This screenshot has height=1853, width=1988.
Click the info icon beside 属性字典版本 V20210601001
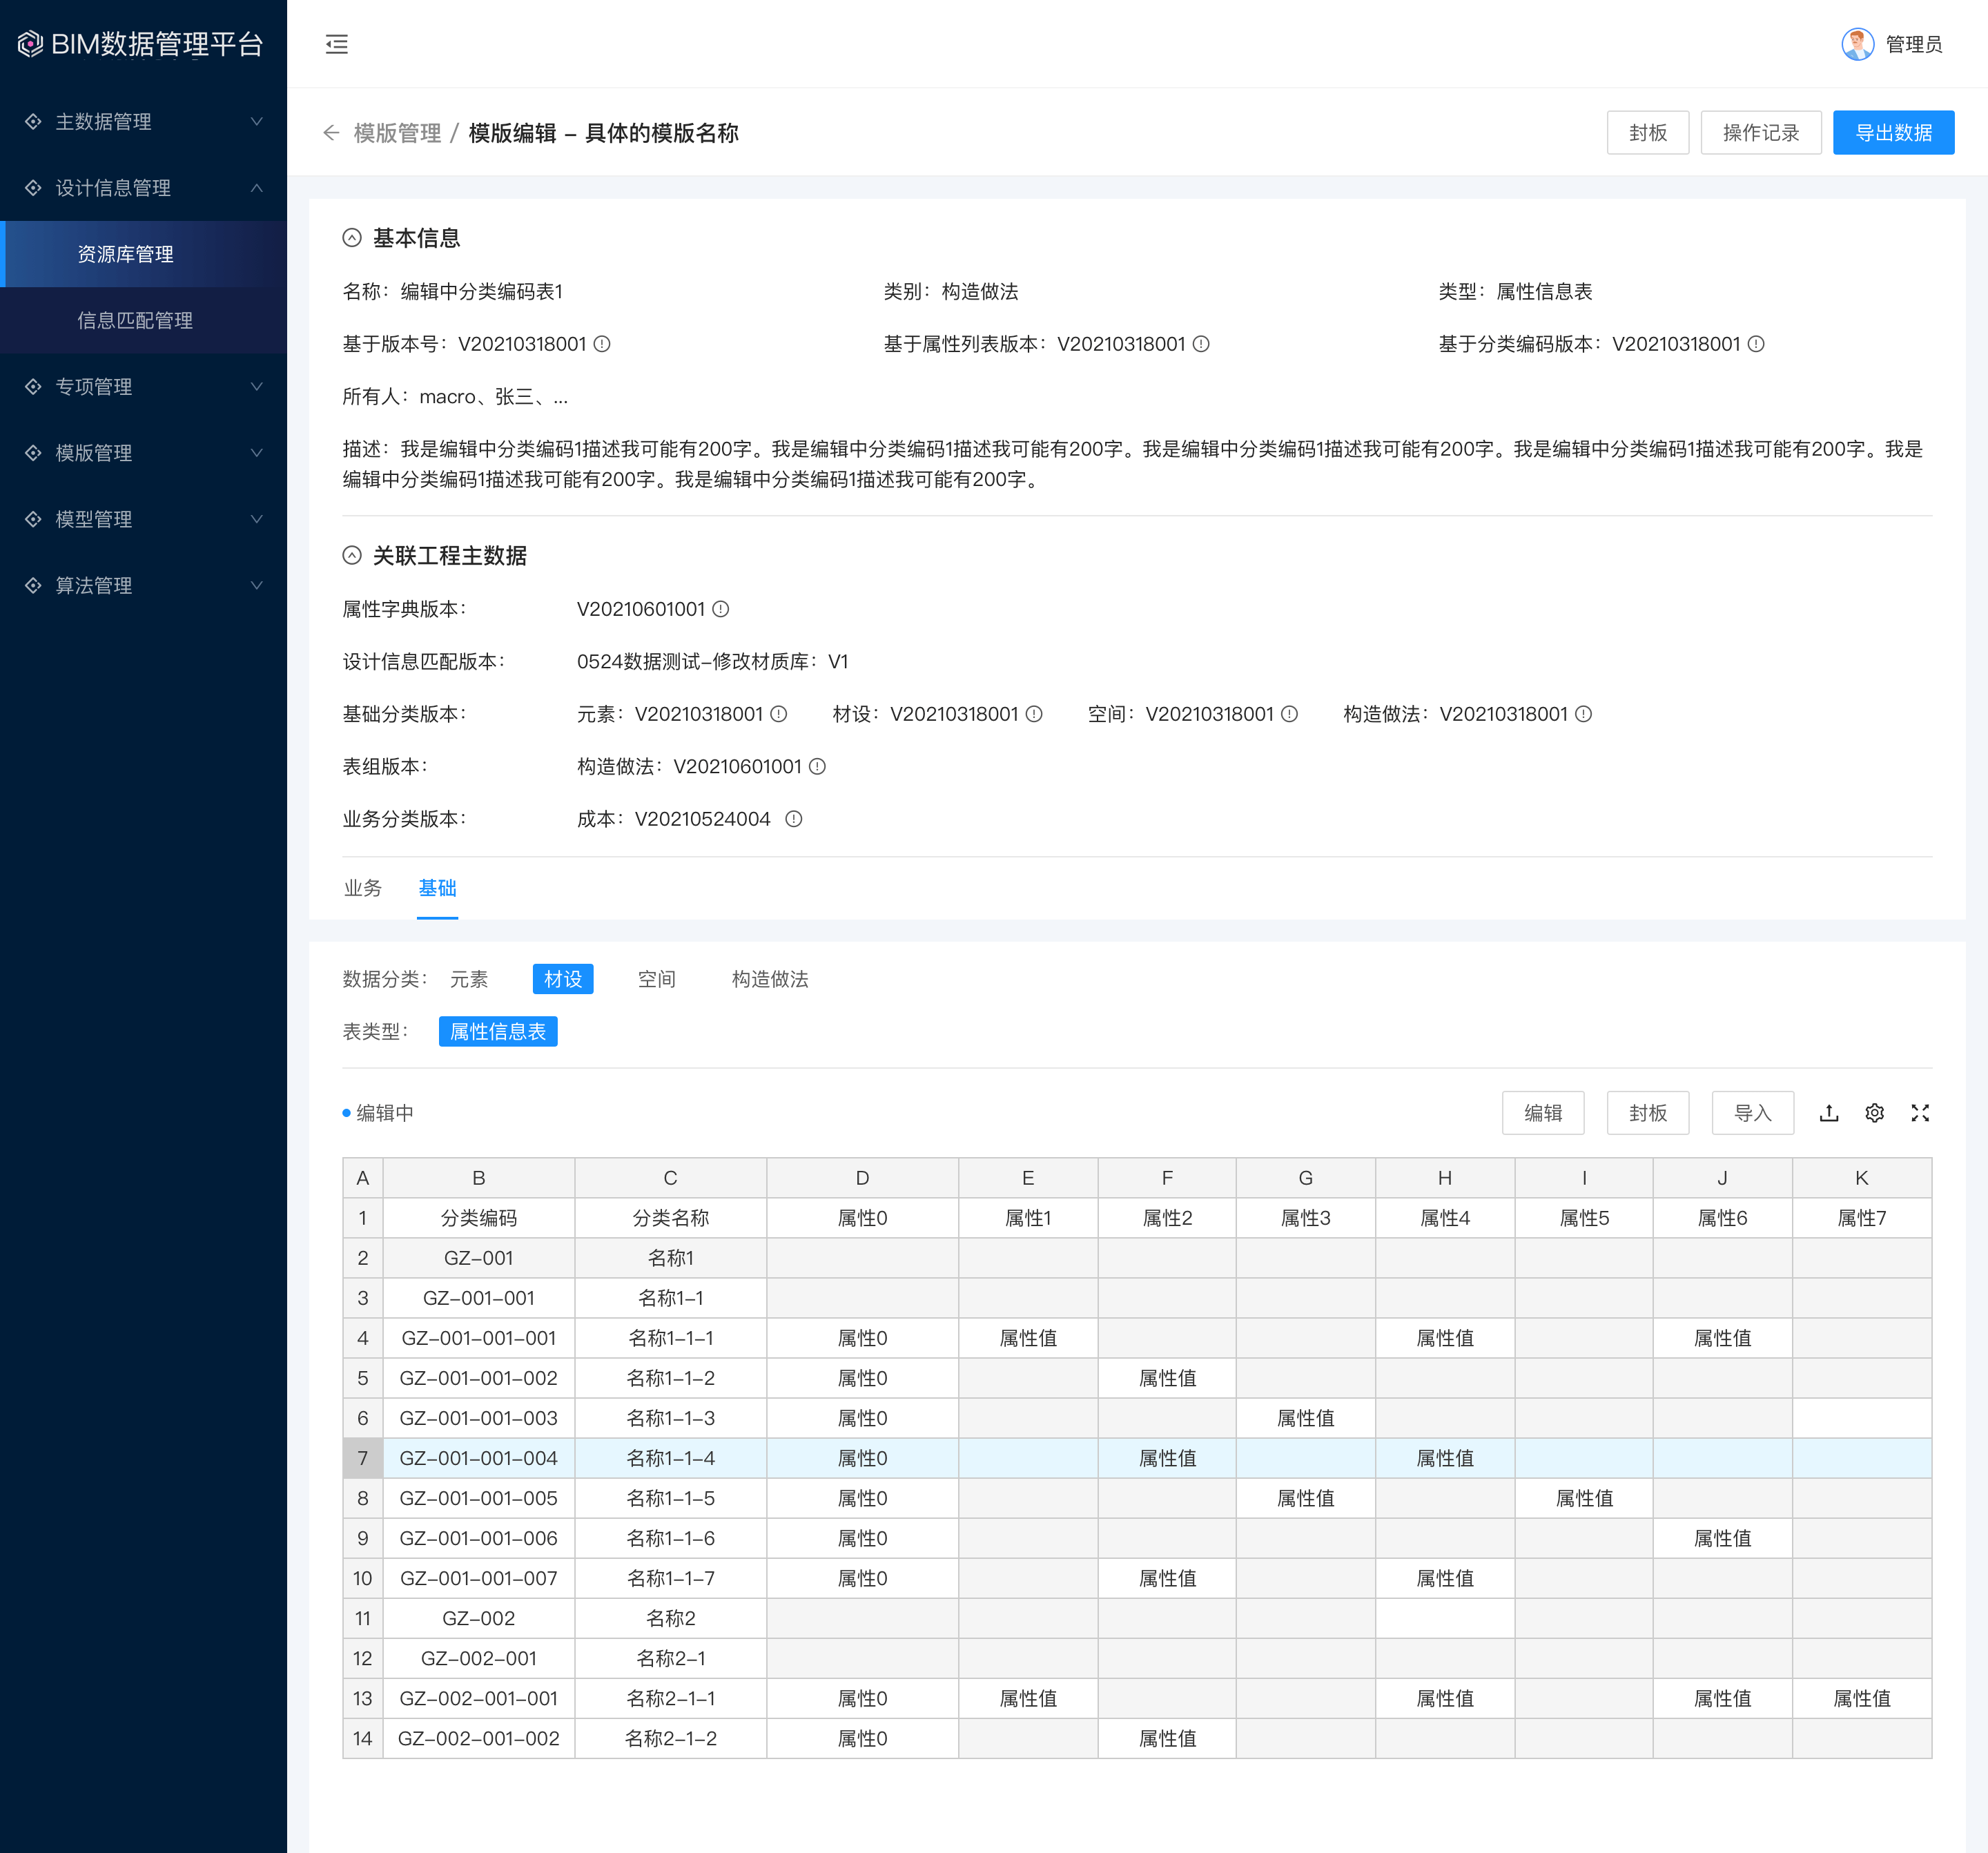721,609
